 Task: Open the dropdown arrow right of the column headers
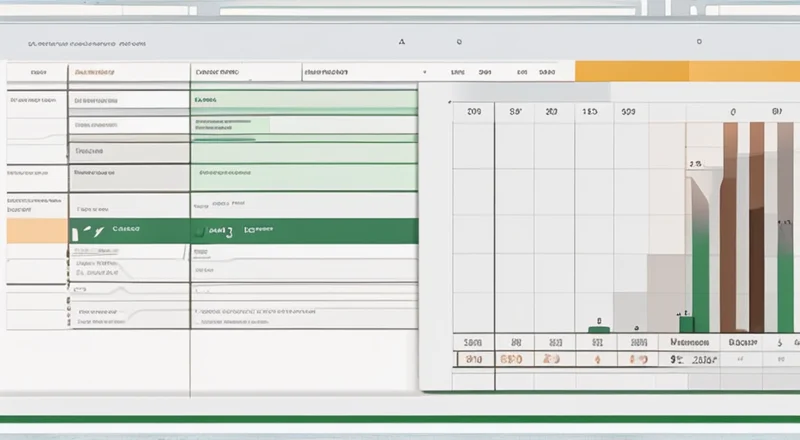[x=425, y=73]
